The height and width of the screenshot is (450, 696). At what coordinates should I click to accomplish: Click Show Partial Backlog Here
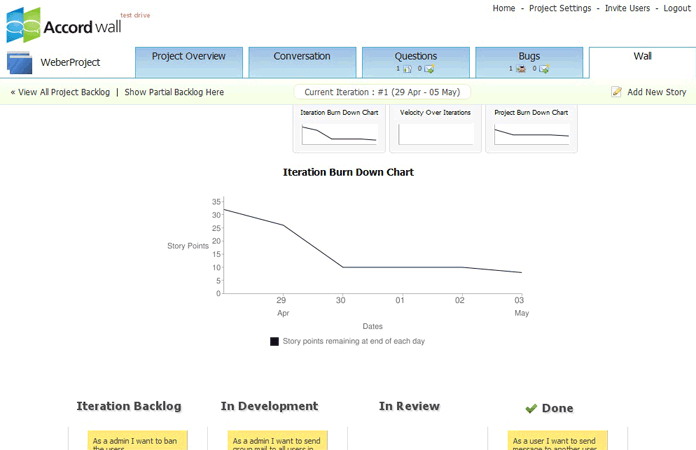(174, 92)
